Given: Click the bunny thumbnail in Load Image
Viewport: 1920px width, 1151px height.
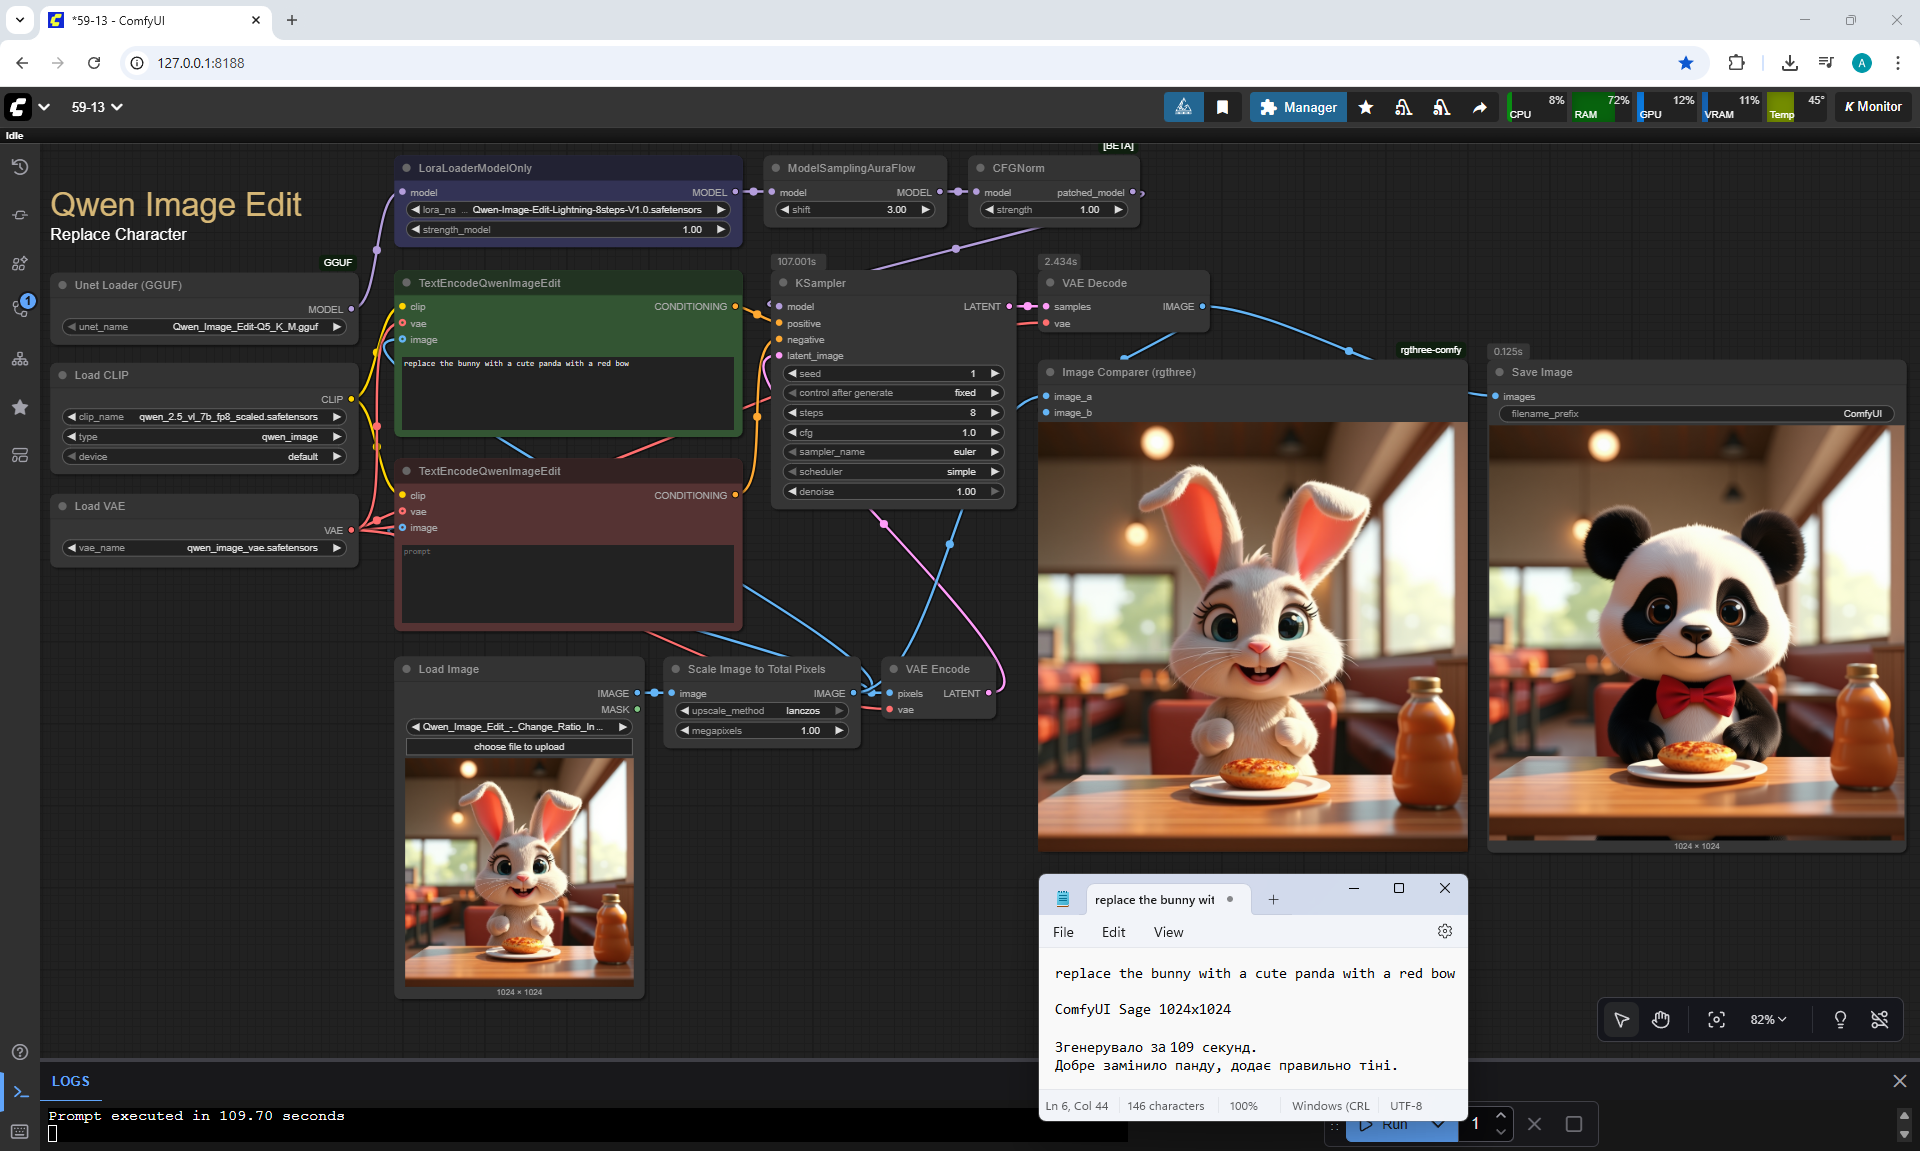Looking at the screenshot, I should tap(519, 870).
